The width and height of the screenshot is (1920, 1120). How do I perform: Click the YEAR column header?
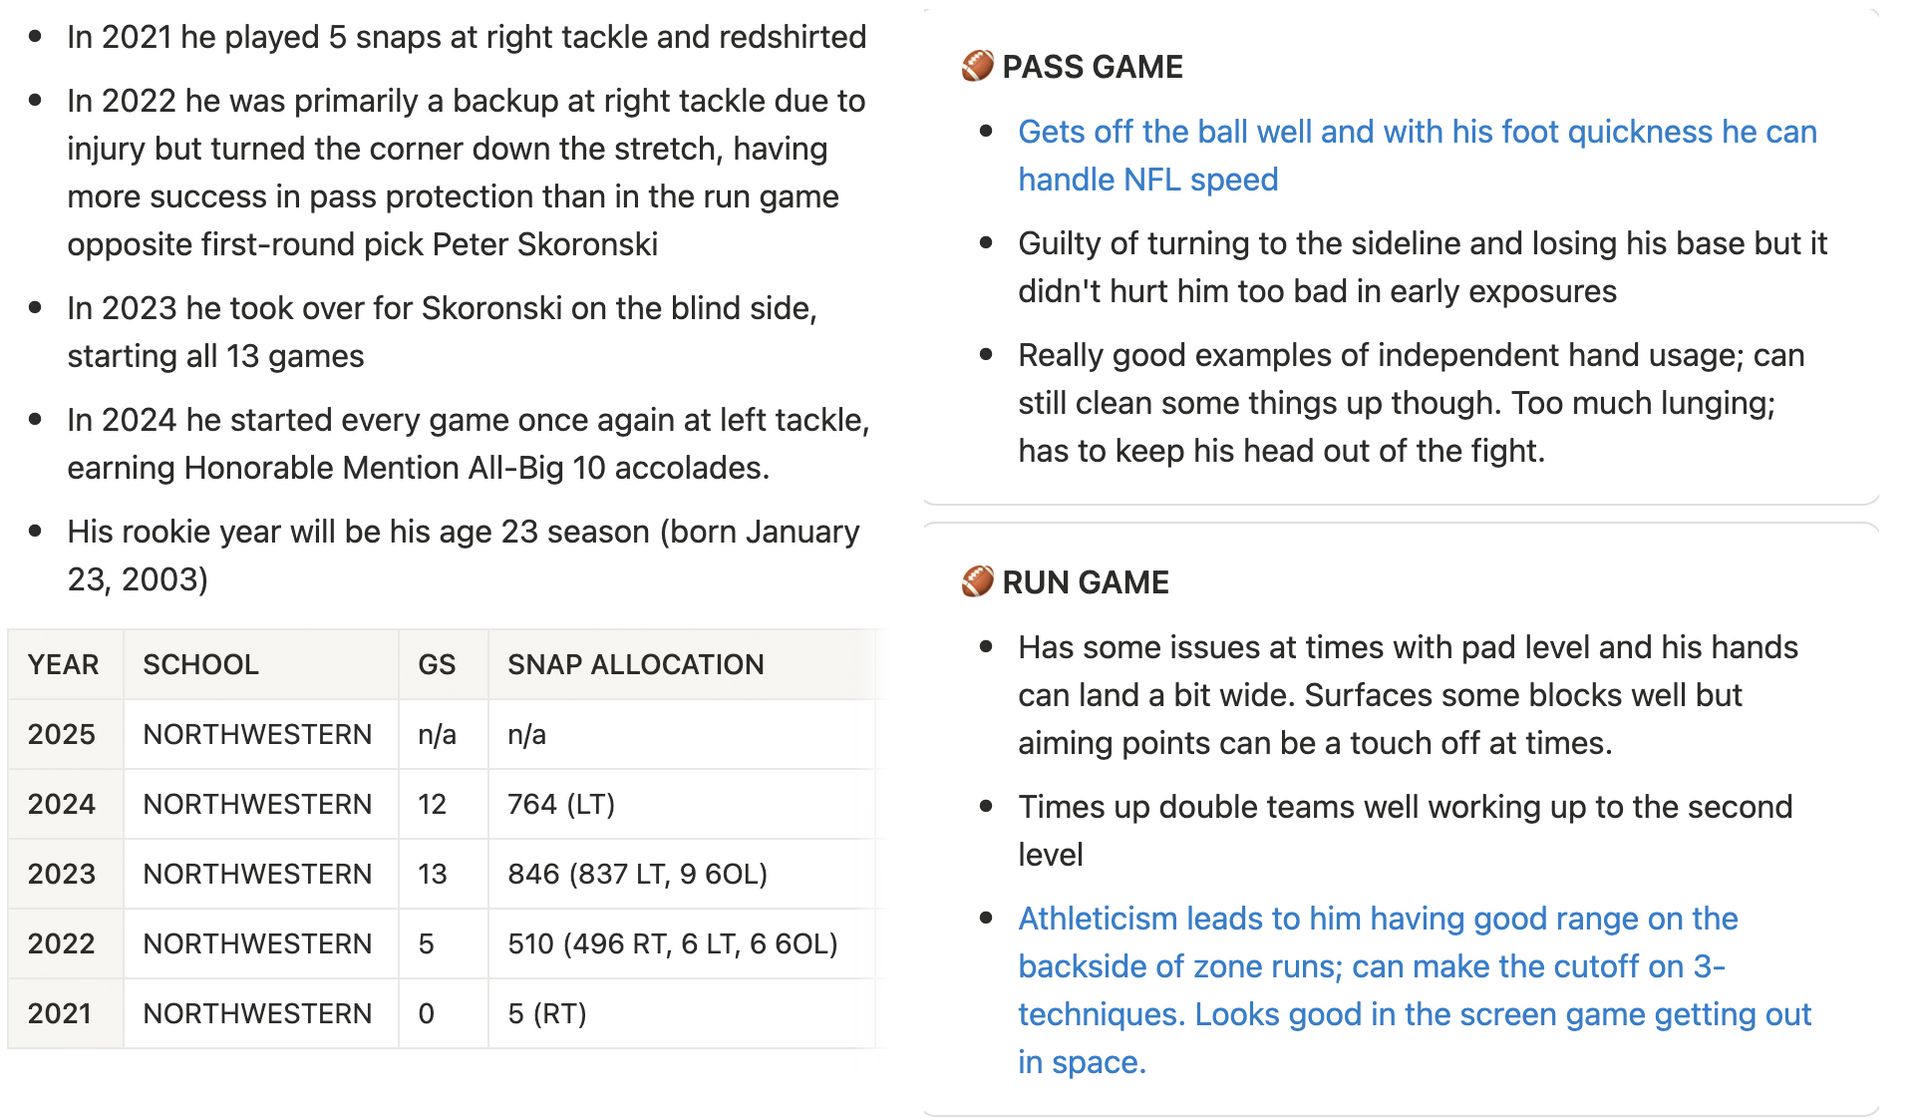64,664
